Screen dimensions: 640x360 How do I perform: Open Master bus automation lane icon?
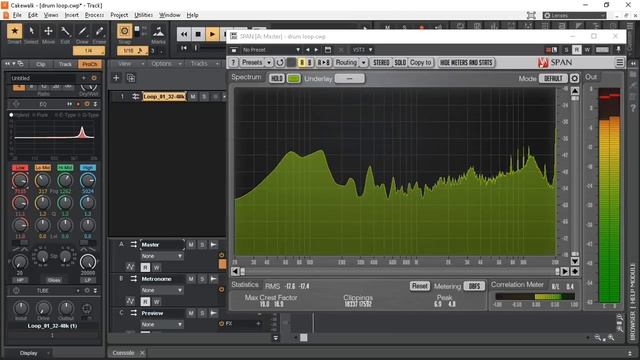(130, 267)
